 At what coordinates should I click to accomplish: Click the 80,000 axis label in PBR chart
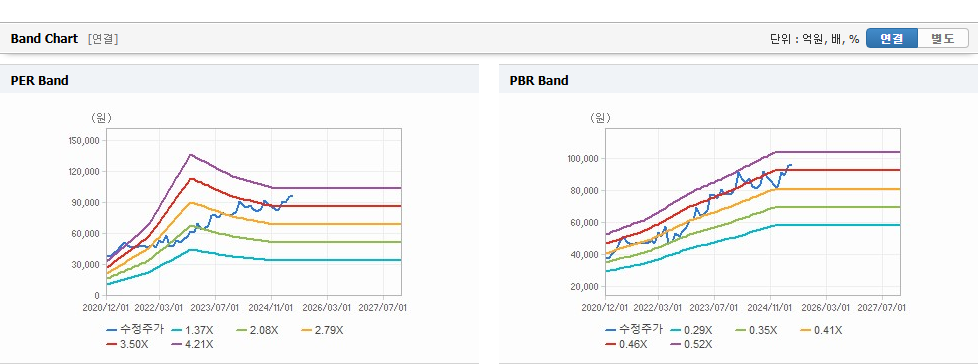[585, 191]
